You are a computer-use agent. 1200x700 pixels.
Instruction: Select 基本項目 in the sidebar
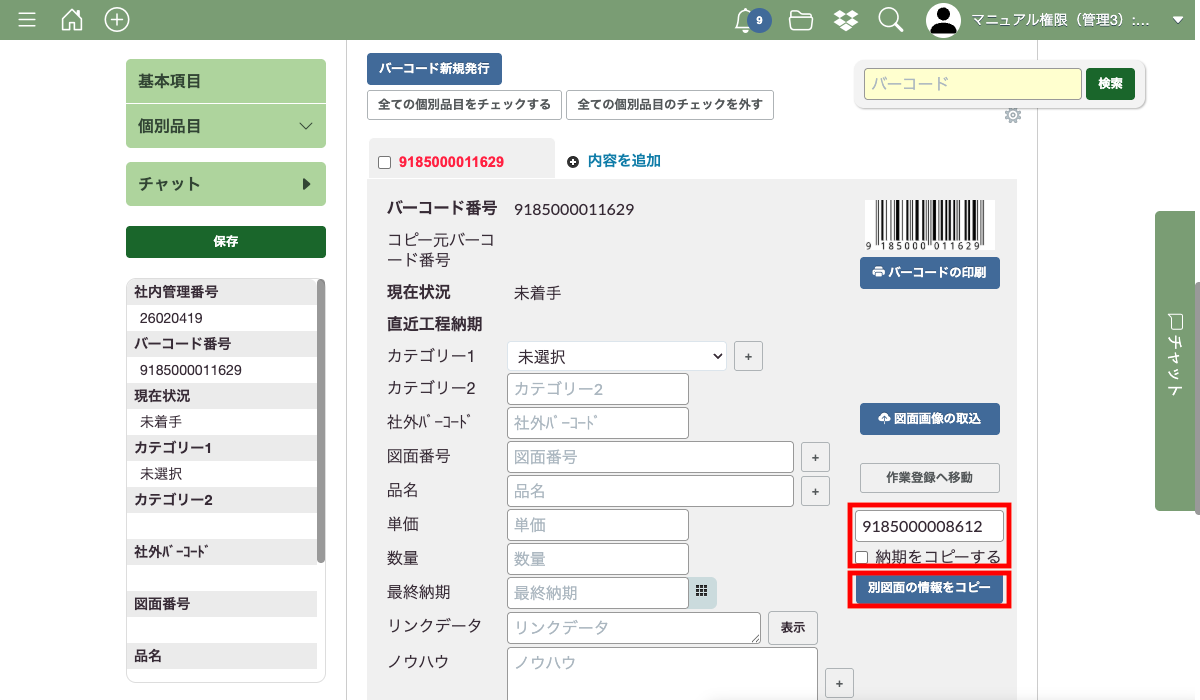[226, 81]
